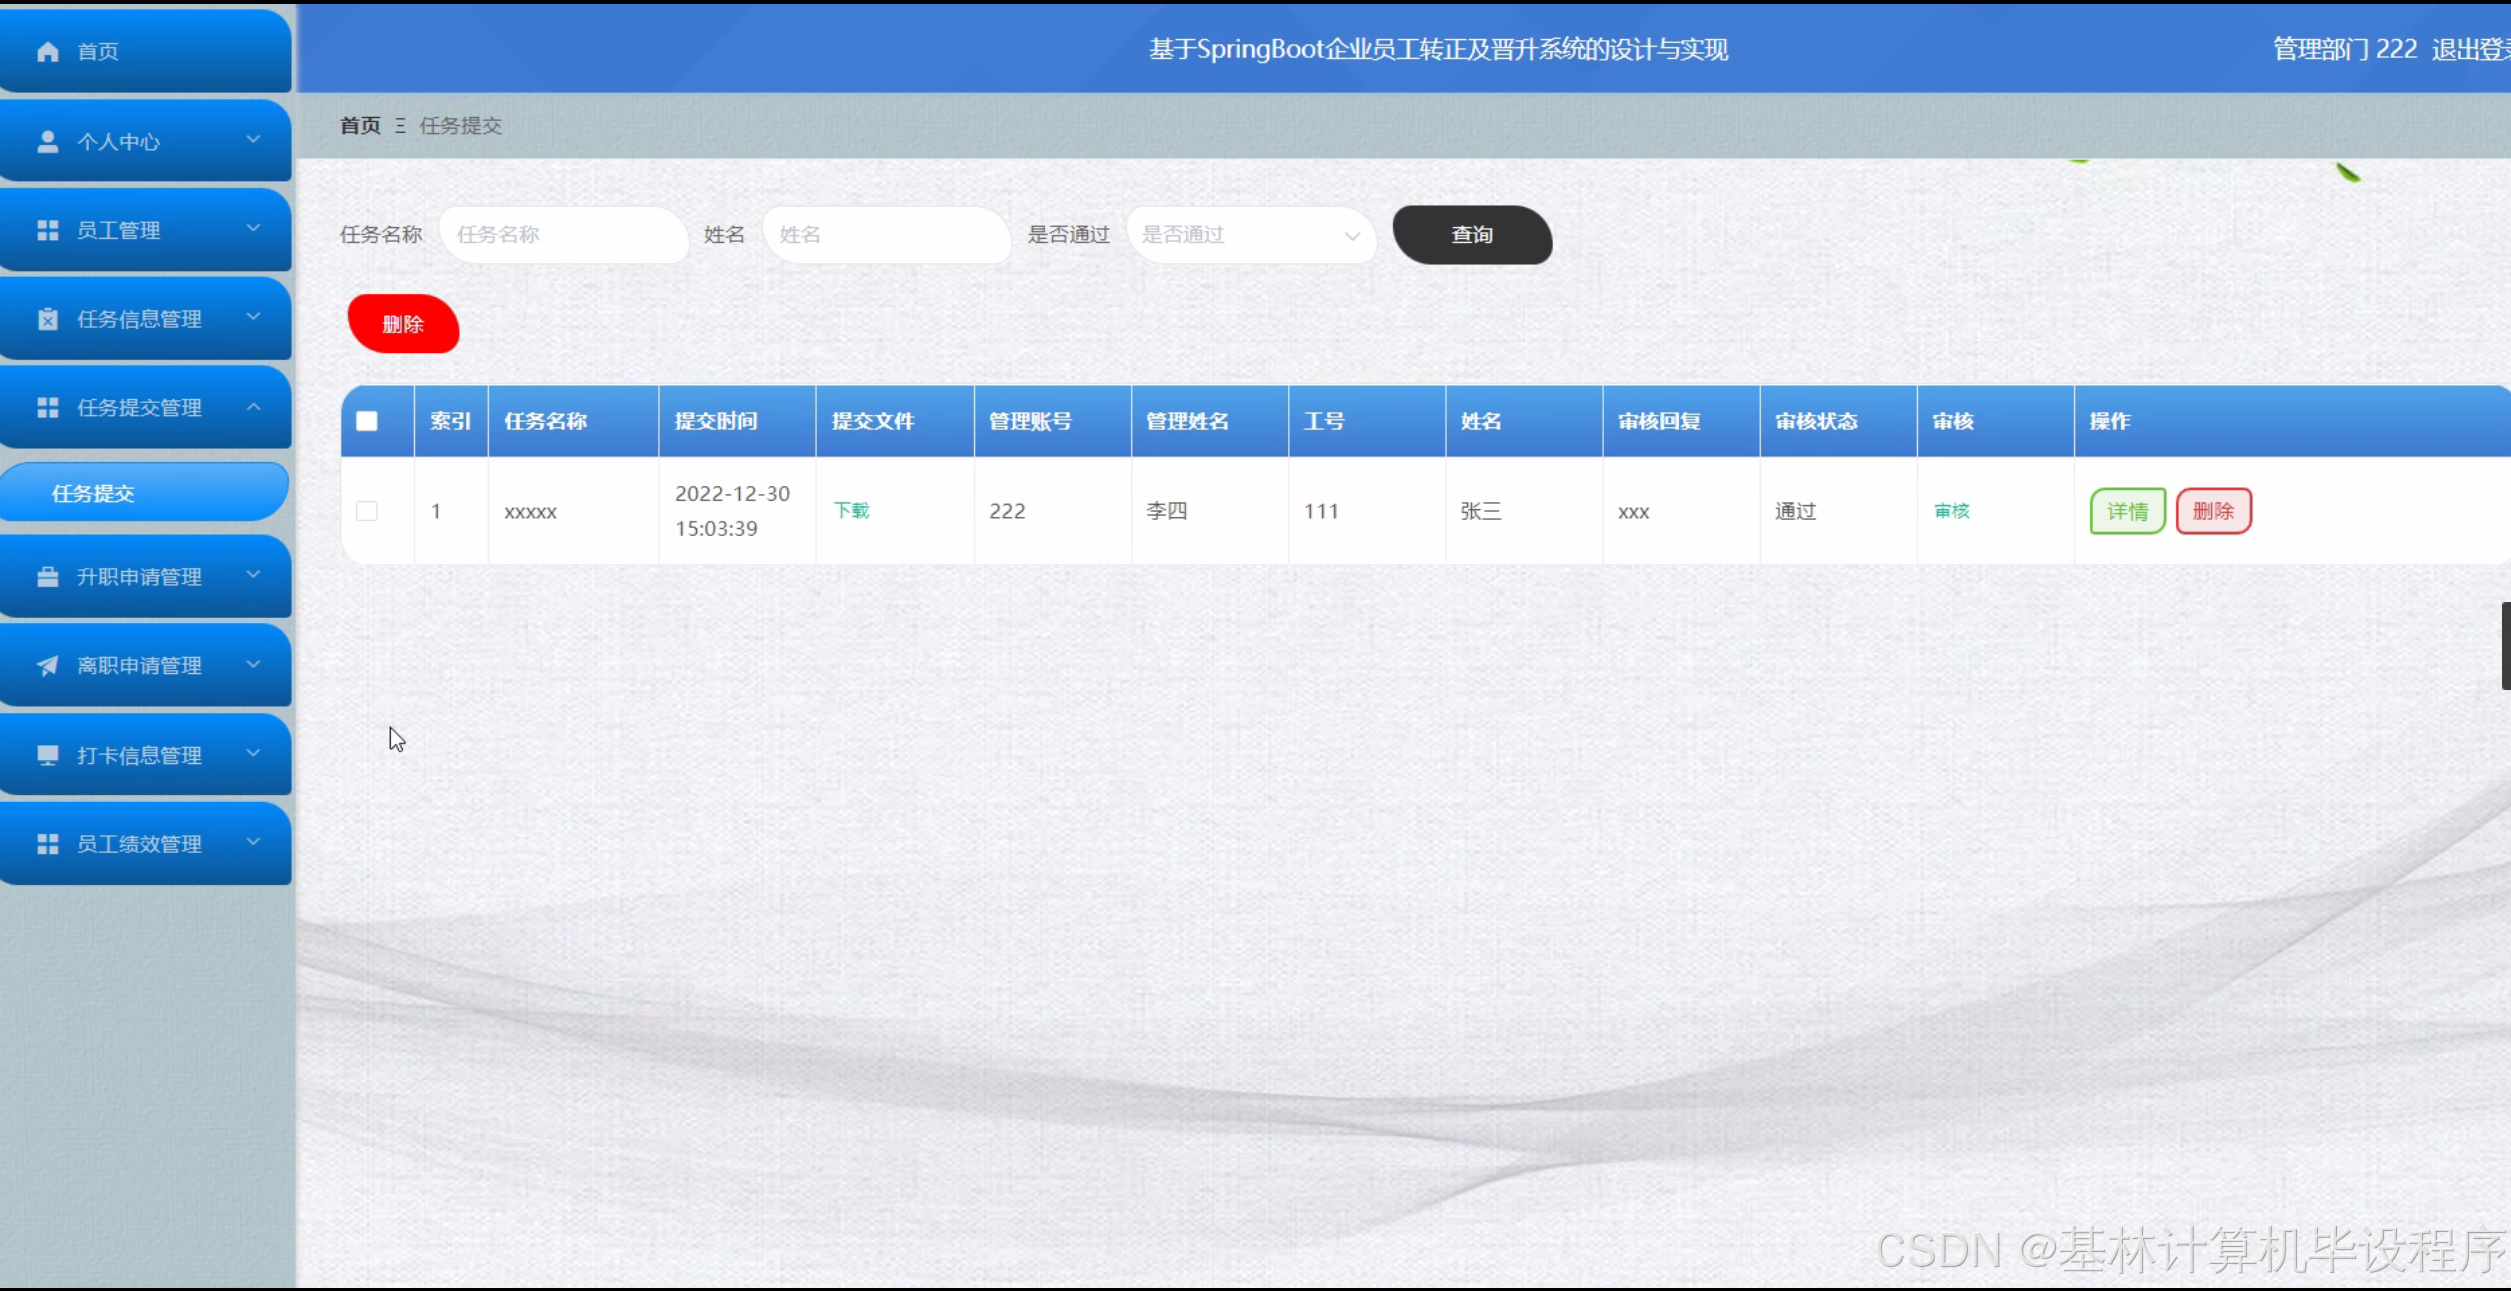Image resolution: width=2511 pixels, height=1291 pixels.
Task: Click the monitor icon beside 打卡信息管理
Action: click(47, 755)
